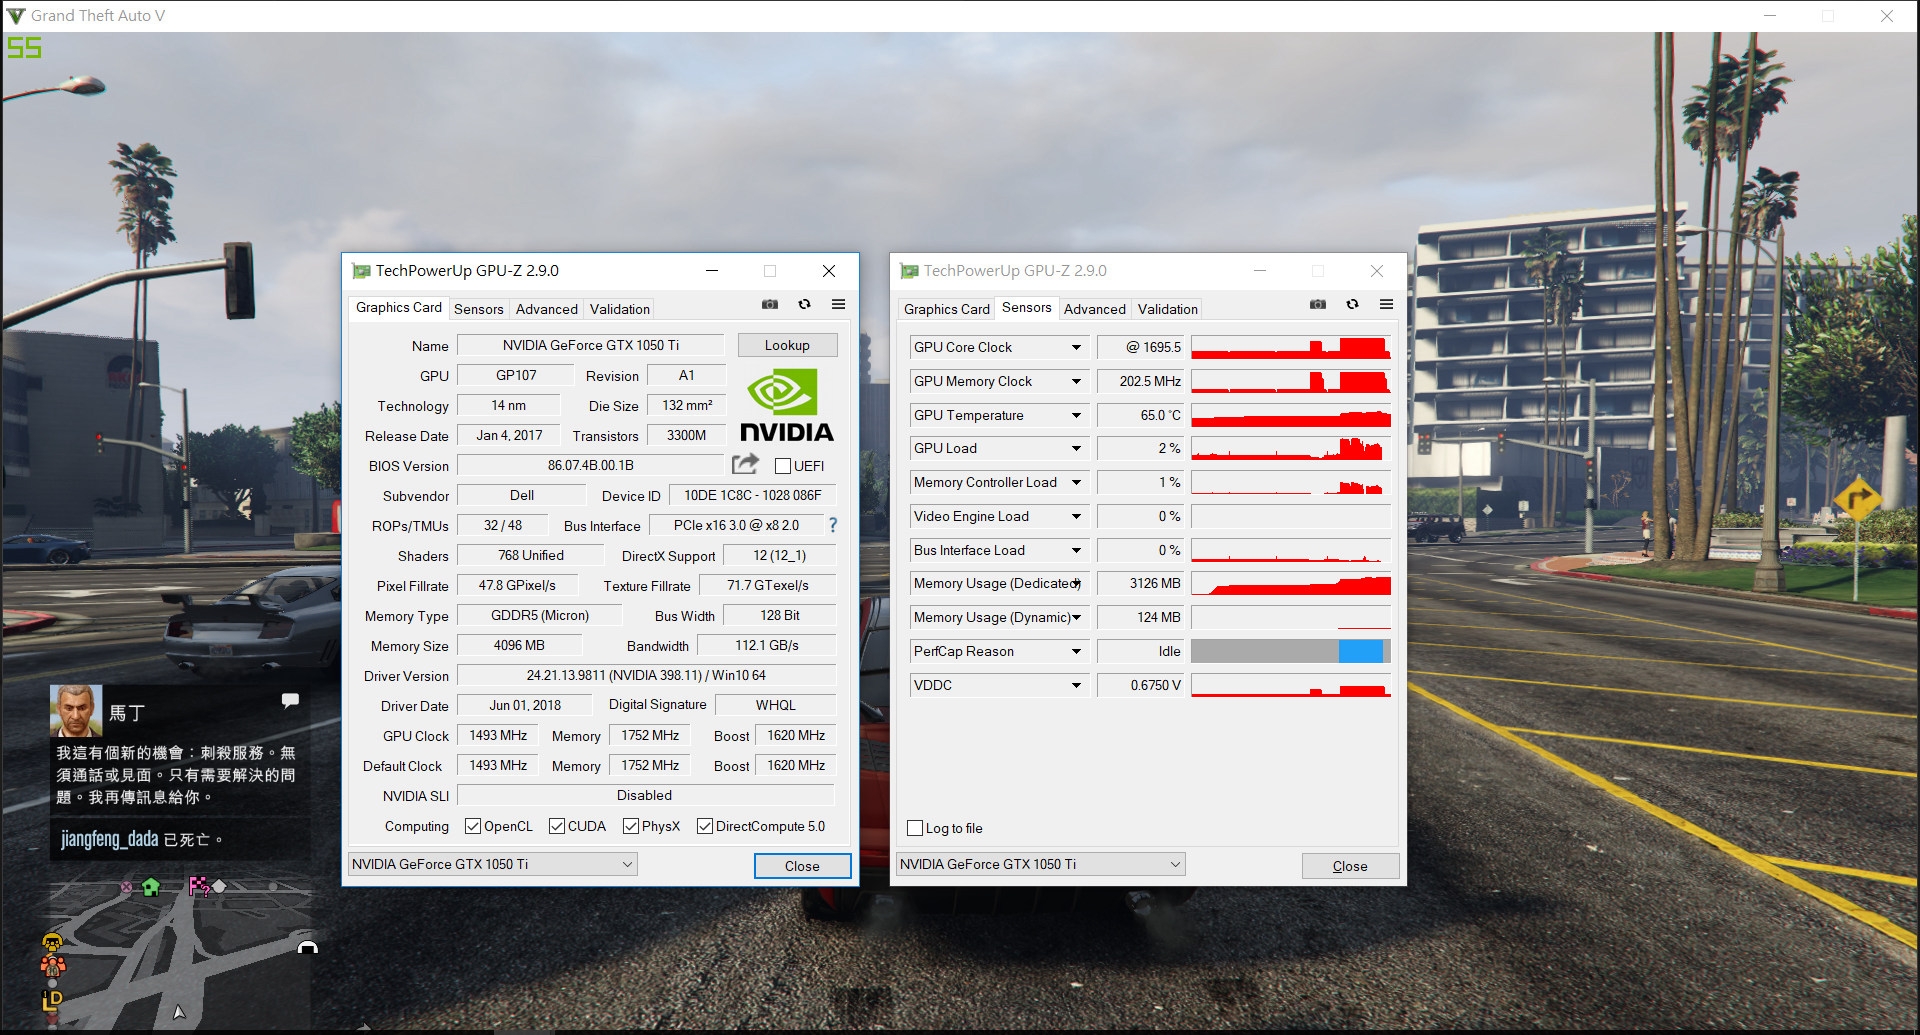
Task: Open the GPU selector dropdown in Sensors window
Action: pos(1040,864)
